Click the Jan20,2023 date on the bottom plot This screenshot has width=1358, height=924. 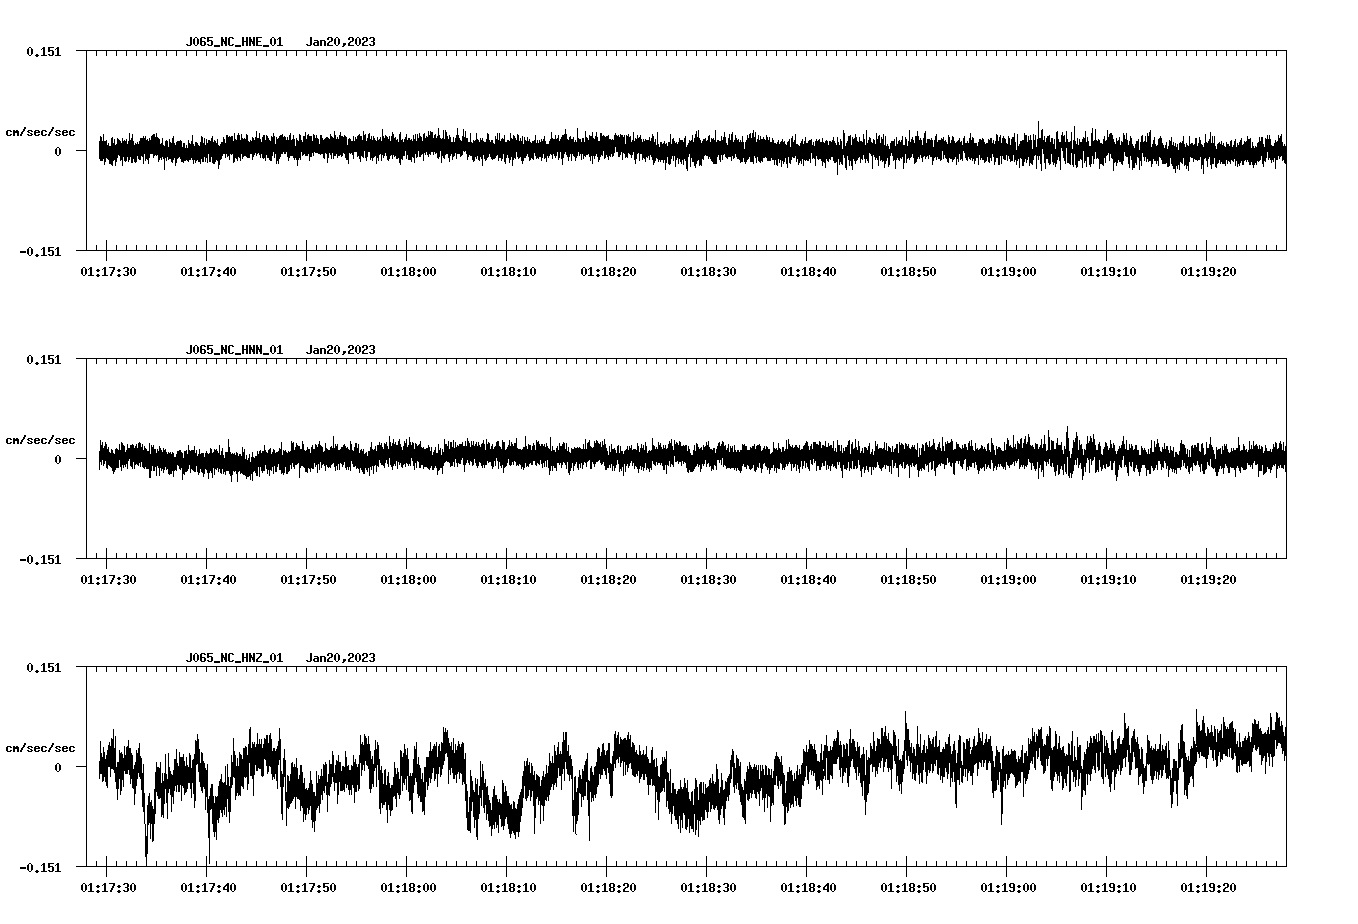click(x=341, y=656)
